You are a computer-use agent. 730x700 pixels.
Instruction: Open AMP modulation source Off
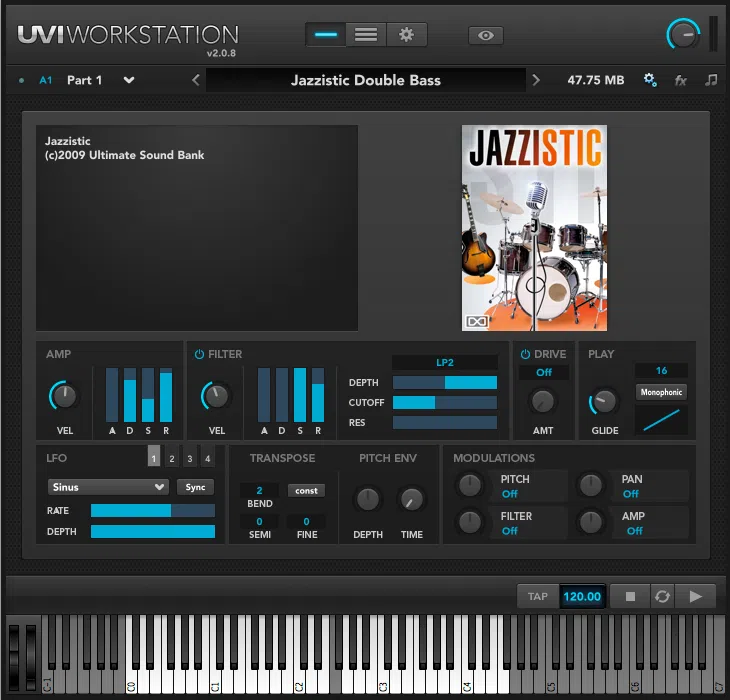pyautogui.click(x=634, y=531)
